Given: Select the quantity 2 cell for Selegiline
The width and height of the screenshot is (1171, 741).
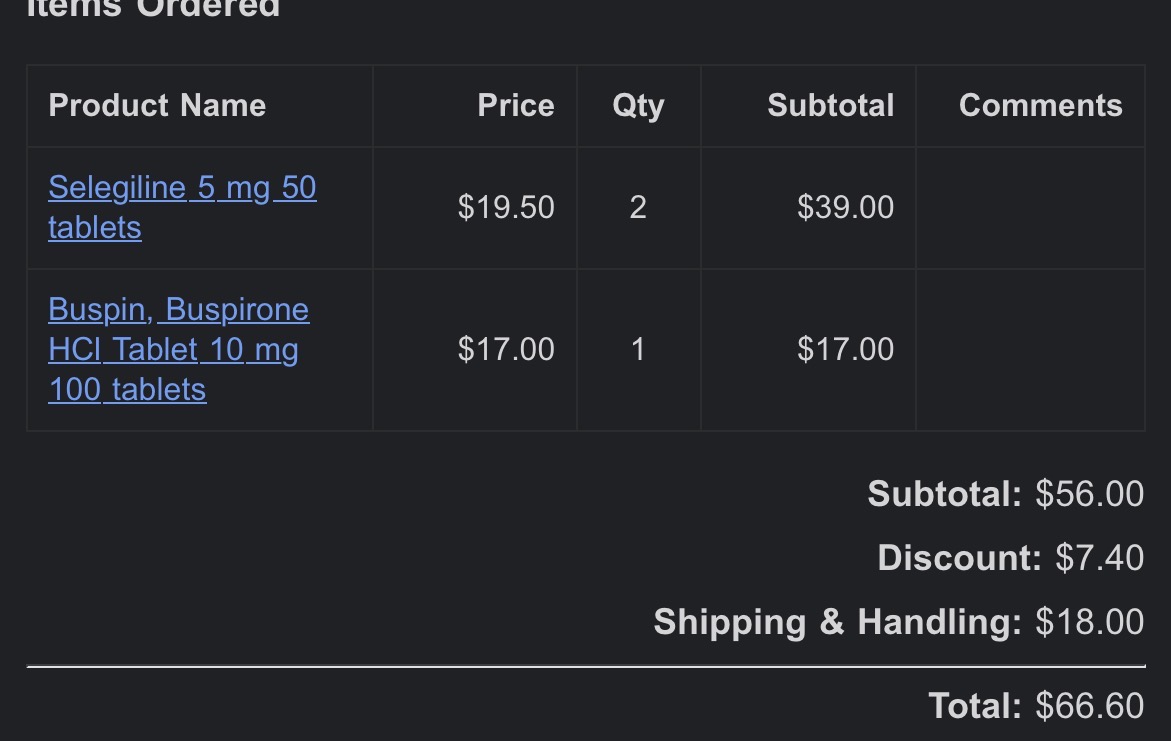Looking at the screenshot, I should pos(638,207).
